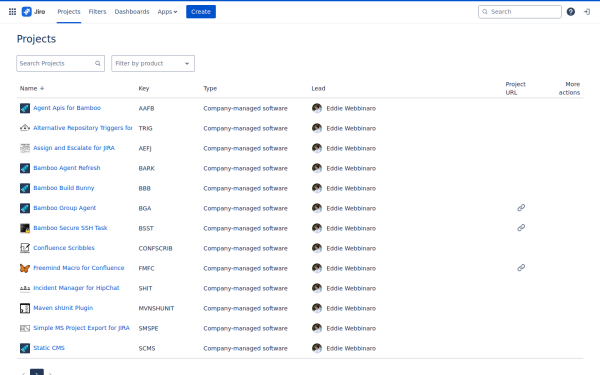
Task: Open Bamboo Group Agent project
Action: point(65,208)
